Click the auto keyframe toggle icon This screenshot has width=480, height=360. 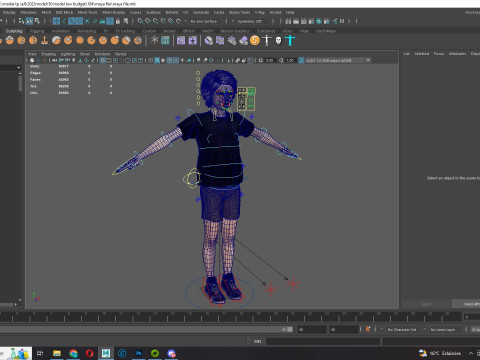tap(368, 329)
